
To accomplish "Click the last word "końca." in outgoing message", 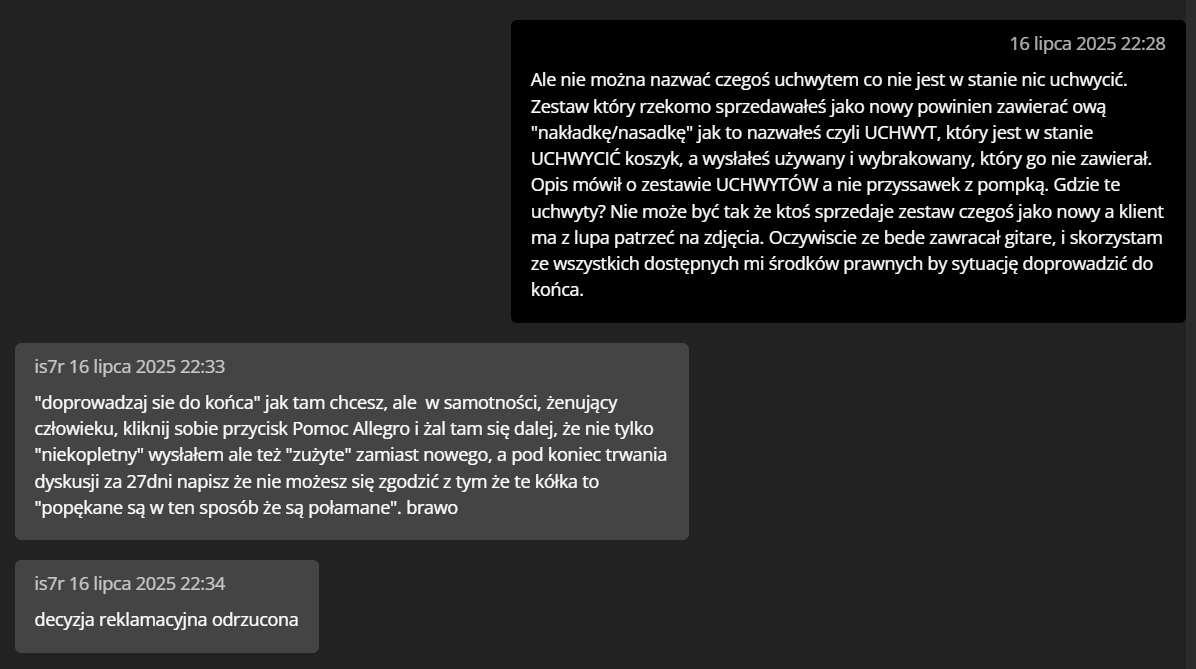I will 557,290.
